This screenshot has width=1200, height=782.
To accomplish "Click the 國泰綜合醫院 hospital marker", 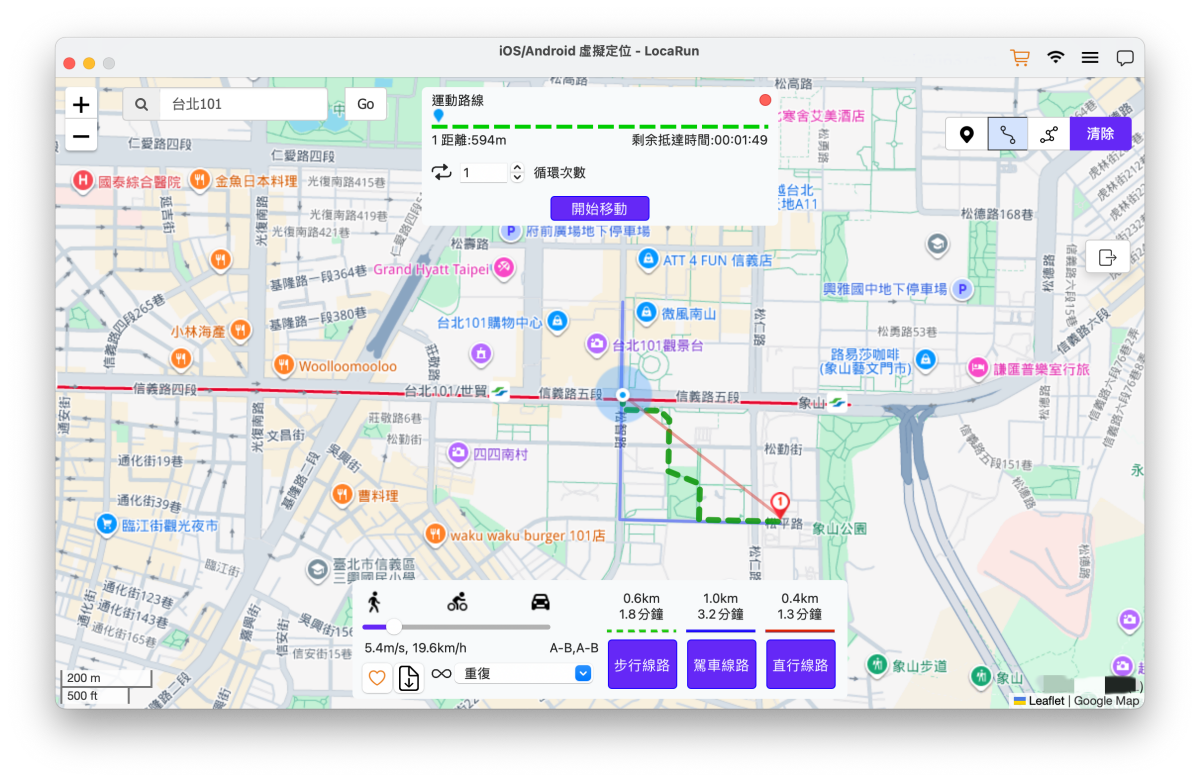I will [x=83, y=181].
